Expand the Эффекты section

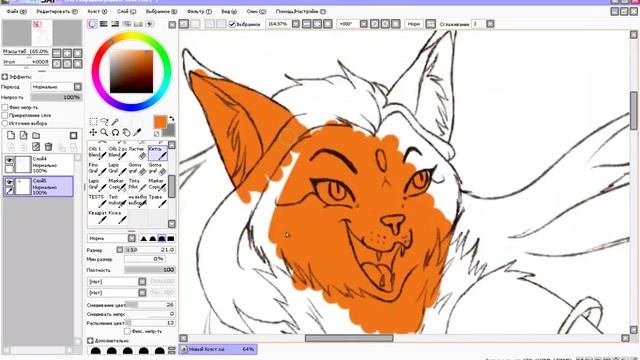pyautogui.click(x=5, y=77)
